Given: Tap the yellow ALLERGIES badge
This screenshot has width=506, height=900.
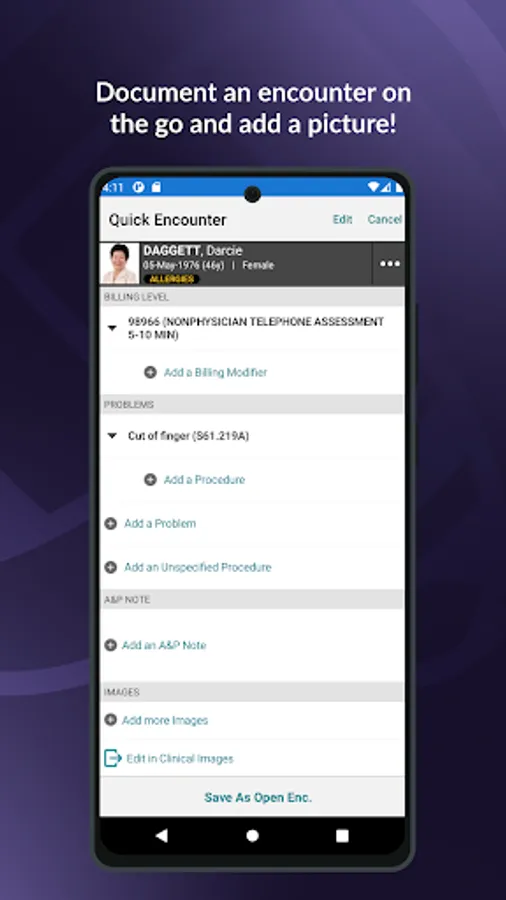Looking at the screenshot, I should (x=172, y=279).
